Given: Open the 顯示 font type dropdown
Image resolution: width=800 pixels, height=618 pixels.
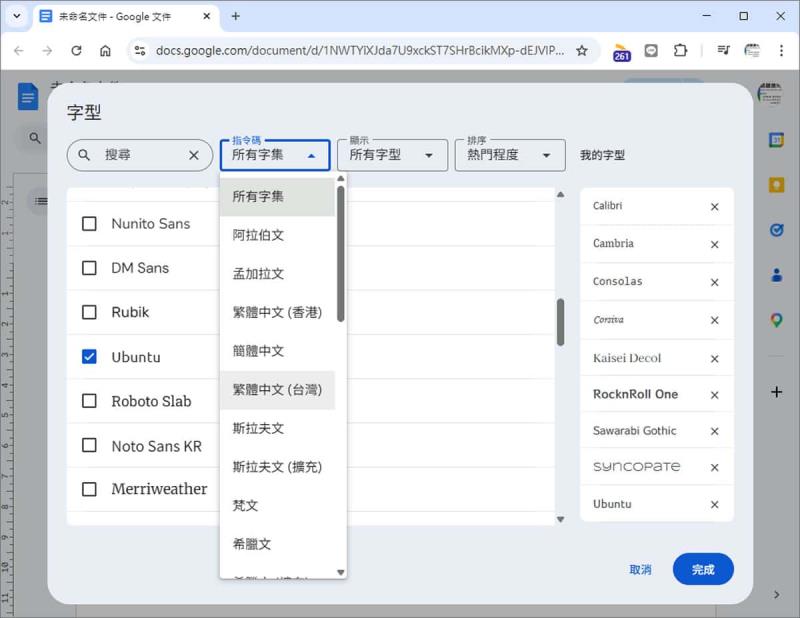Looking at the screenshot, I should pos(392,155).
